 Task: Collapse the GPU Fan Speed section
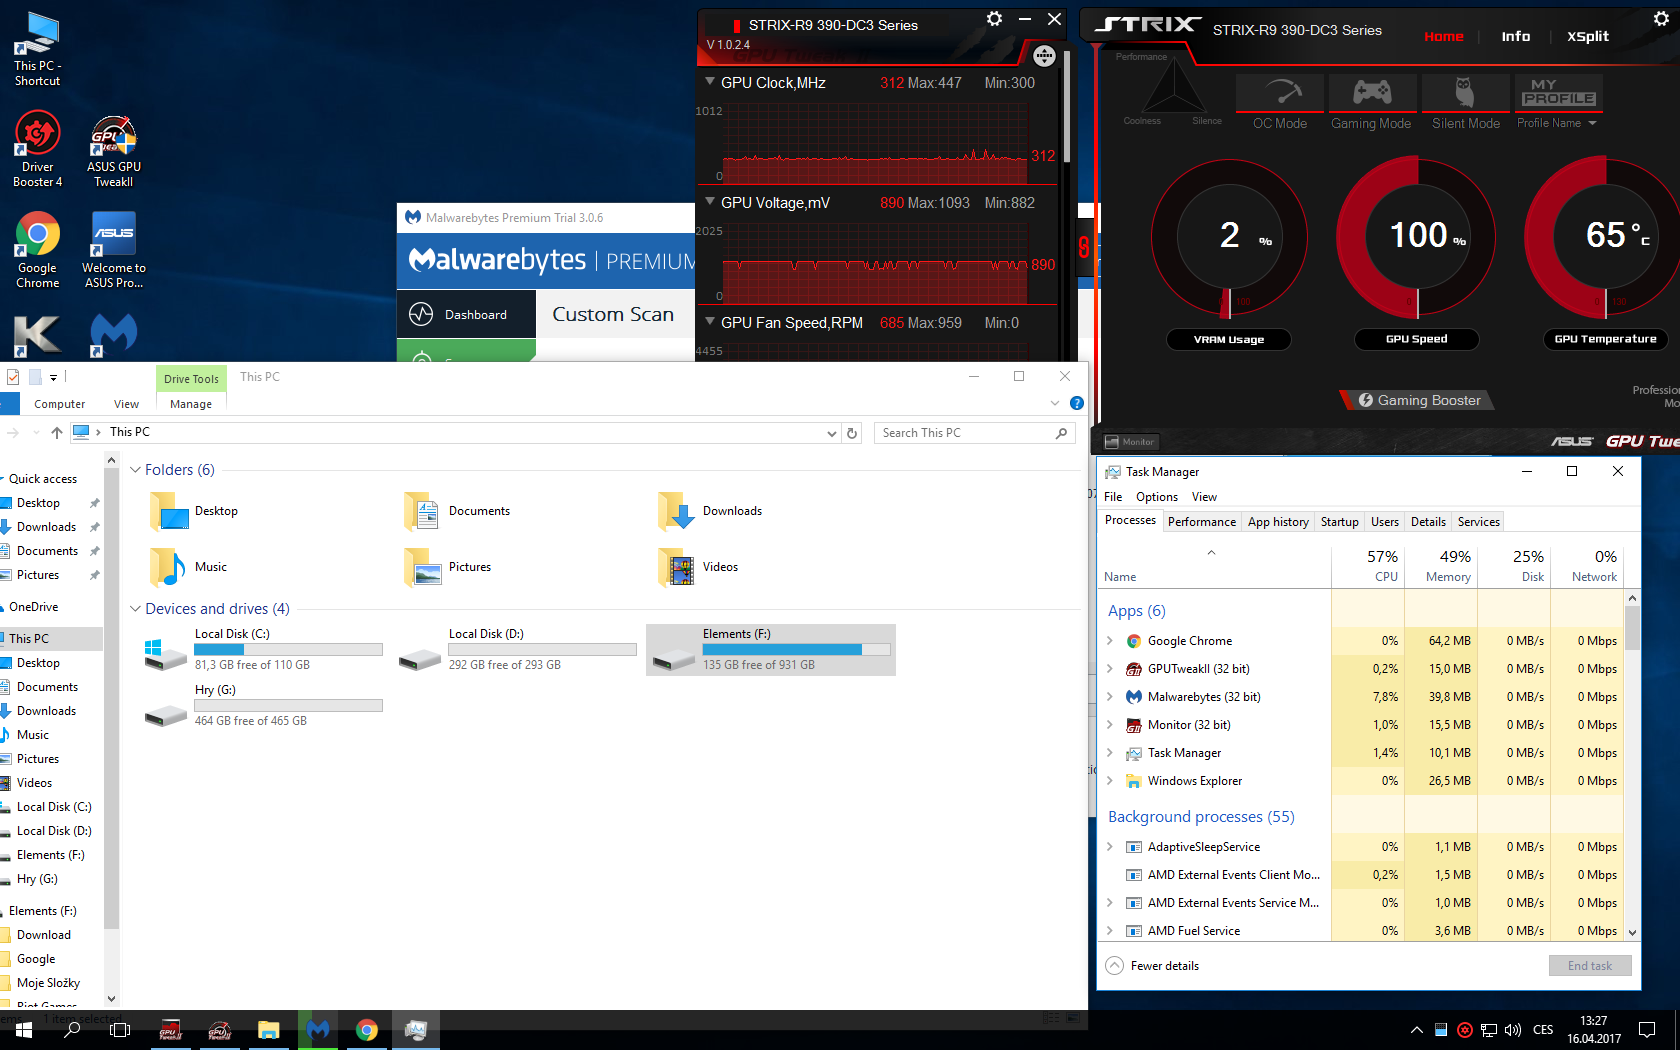point(710,322)
